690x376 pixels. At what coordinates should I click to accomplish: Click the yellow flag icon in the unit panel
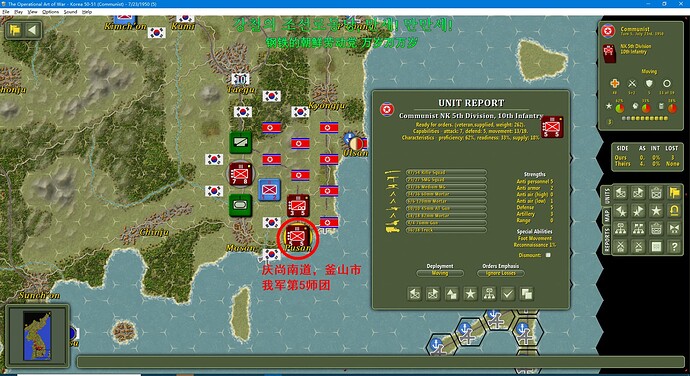click(x=674, y=192)
